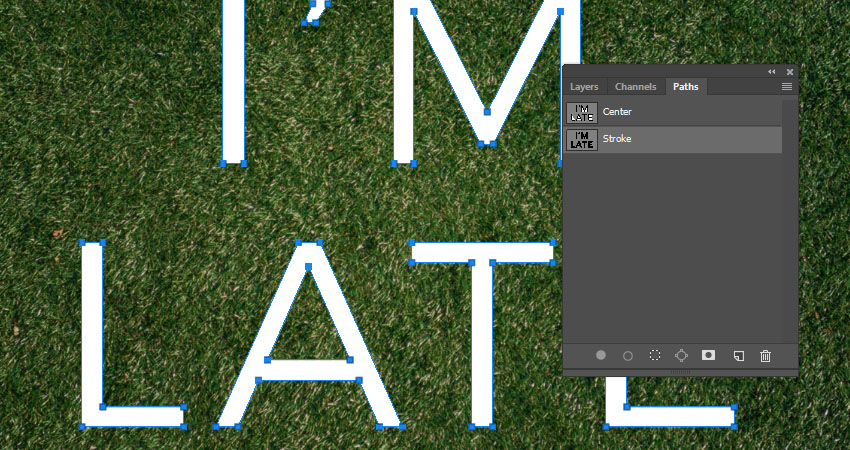Load path as a selection

pyautogui.click(x=655, y=356)
